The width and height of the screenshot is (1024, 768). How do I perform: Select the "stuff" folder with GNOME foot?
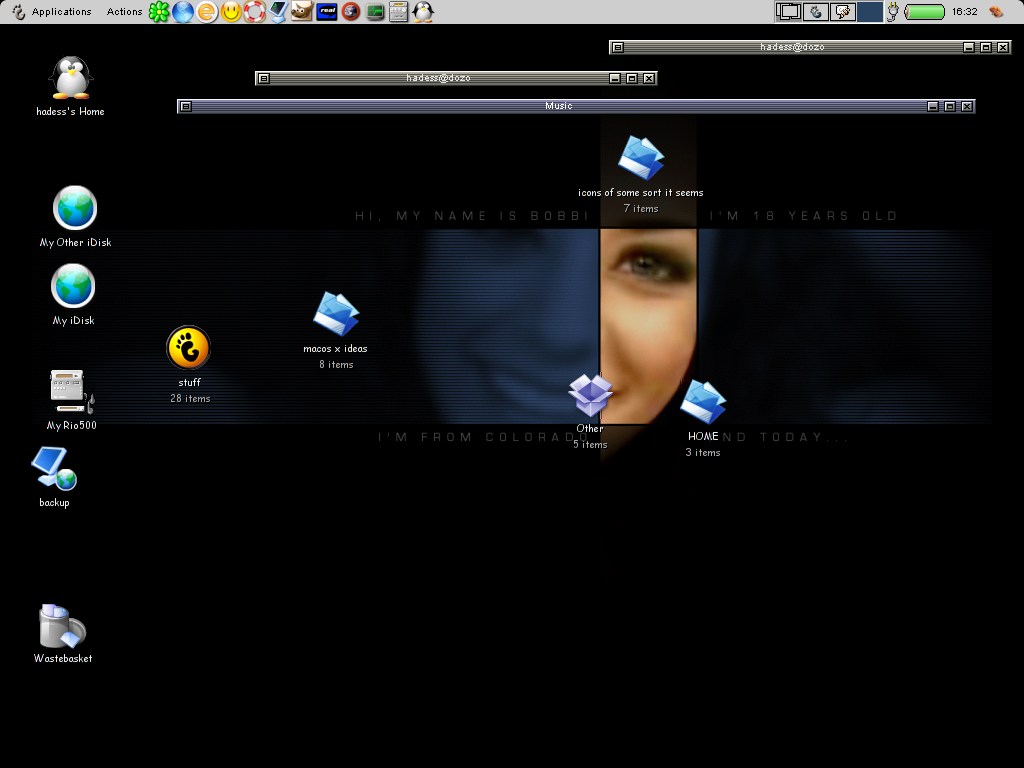pos(189,348)
